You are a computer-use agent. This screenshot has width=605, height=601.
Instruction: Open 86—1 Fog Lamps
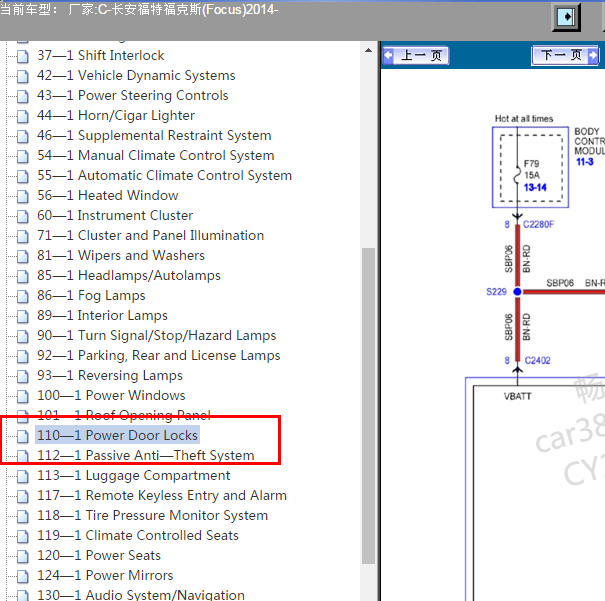tap(91, 296)
